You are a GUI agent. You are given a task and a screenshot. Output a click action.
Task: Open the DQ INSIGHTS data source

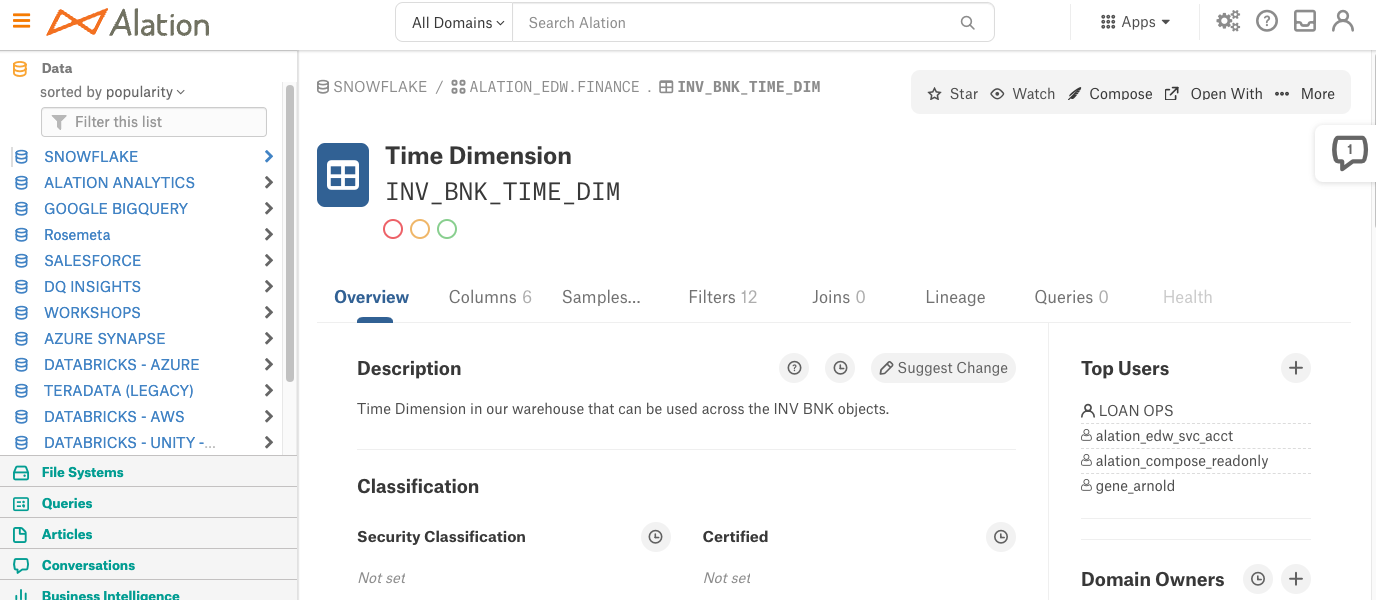pos(92,287)
